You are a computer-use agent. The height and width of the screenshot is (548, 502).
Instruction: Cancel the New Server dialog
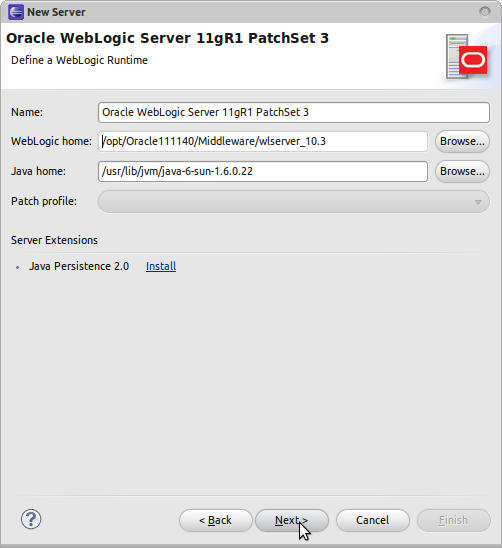tap(373, 520)
